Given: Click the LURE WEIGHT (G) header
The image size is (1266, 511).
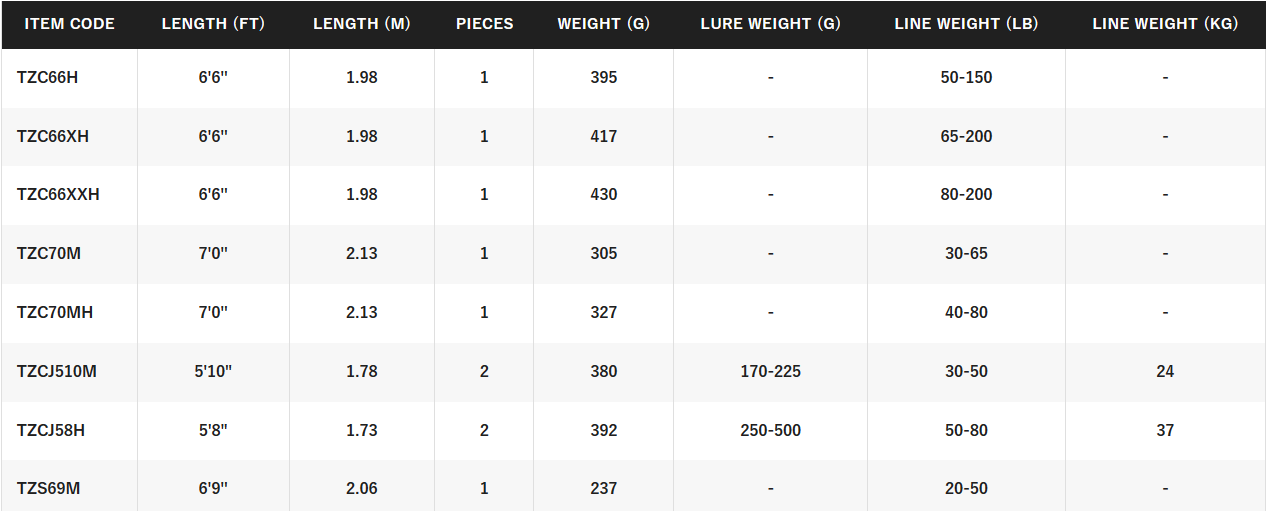Looking at the screenshot, I should pos(770,24).
